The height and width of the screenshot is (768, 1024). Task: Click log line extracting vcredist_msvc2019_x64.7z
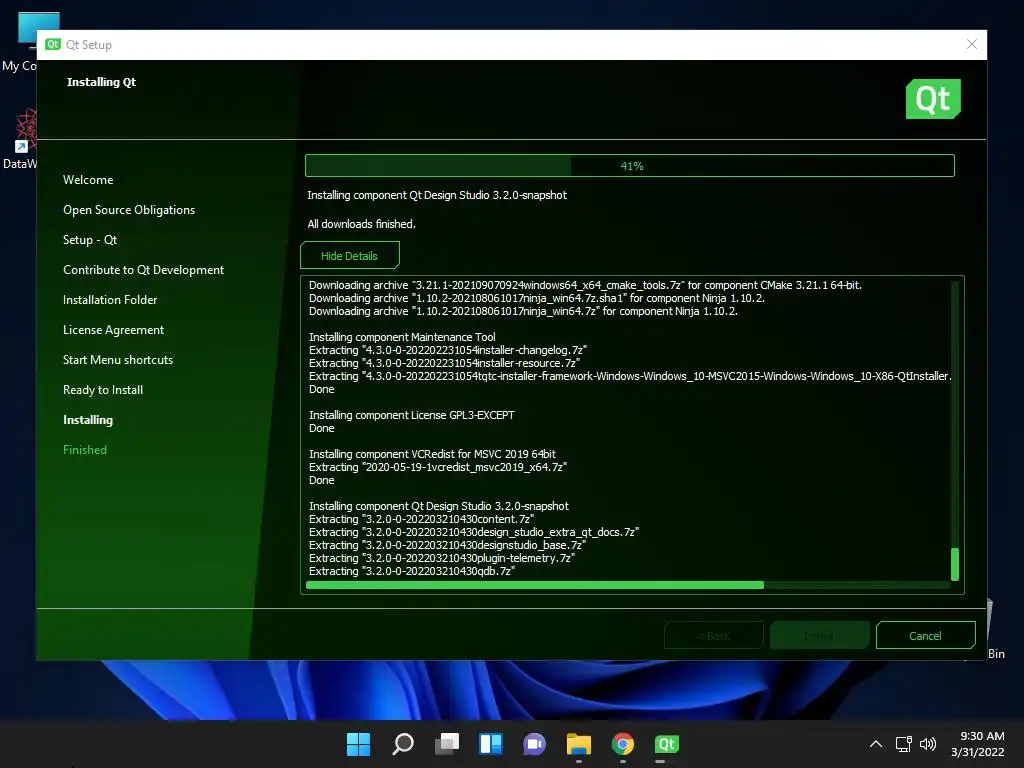tap(438, 467)
